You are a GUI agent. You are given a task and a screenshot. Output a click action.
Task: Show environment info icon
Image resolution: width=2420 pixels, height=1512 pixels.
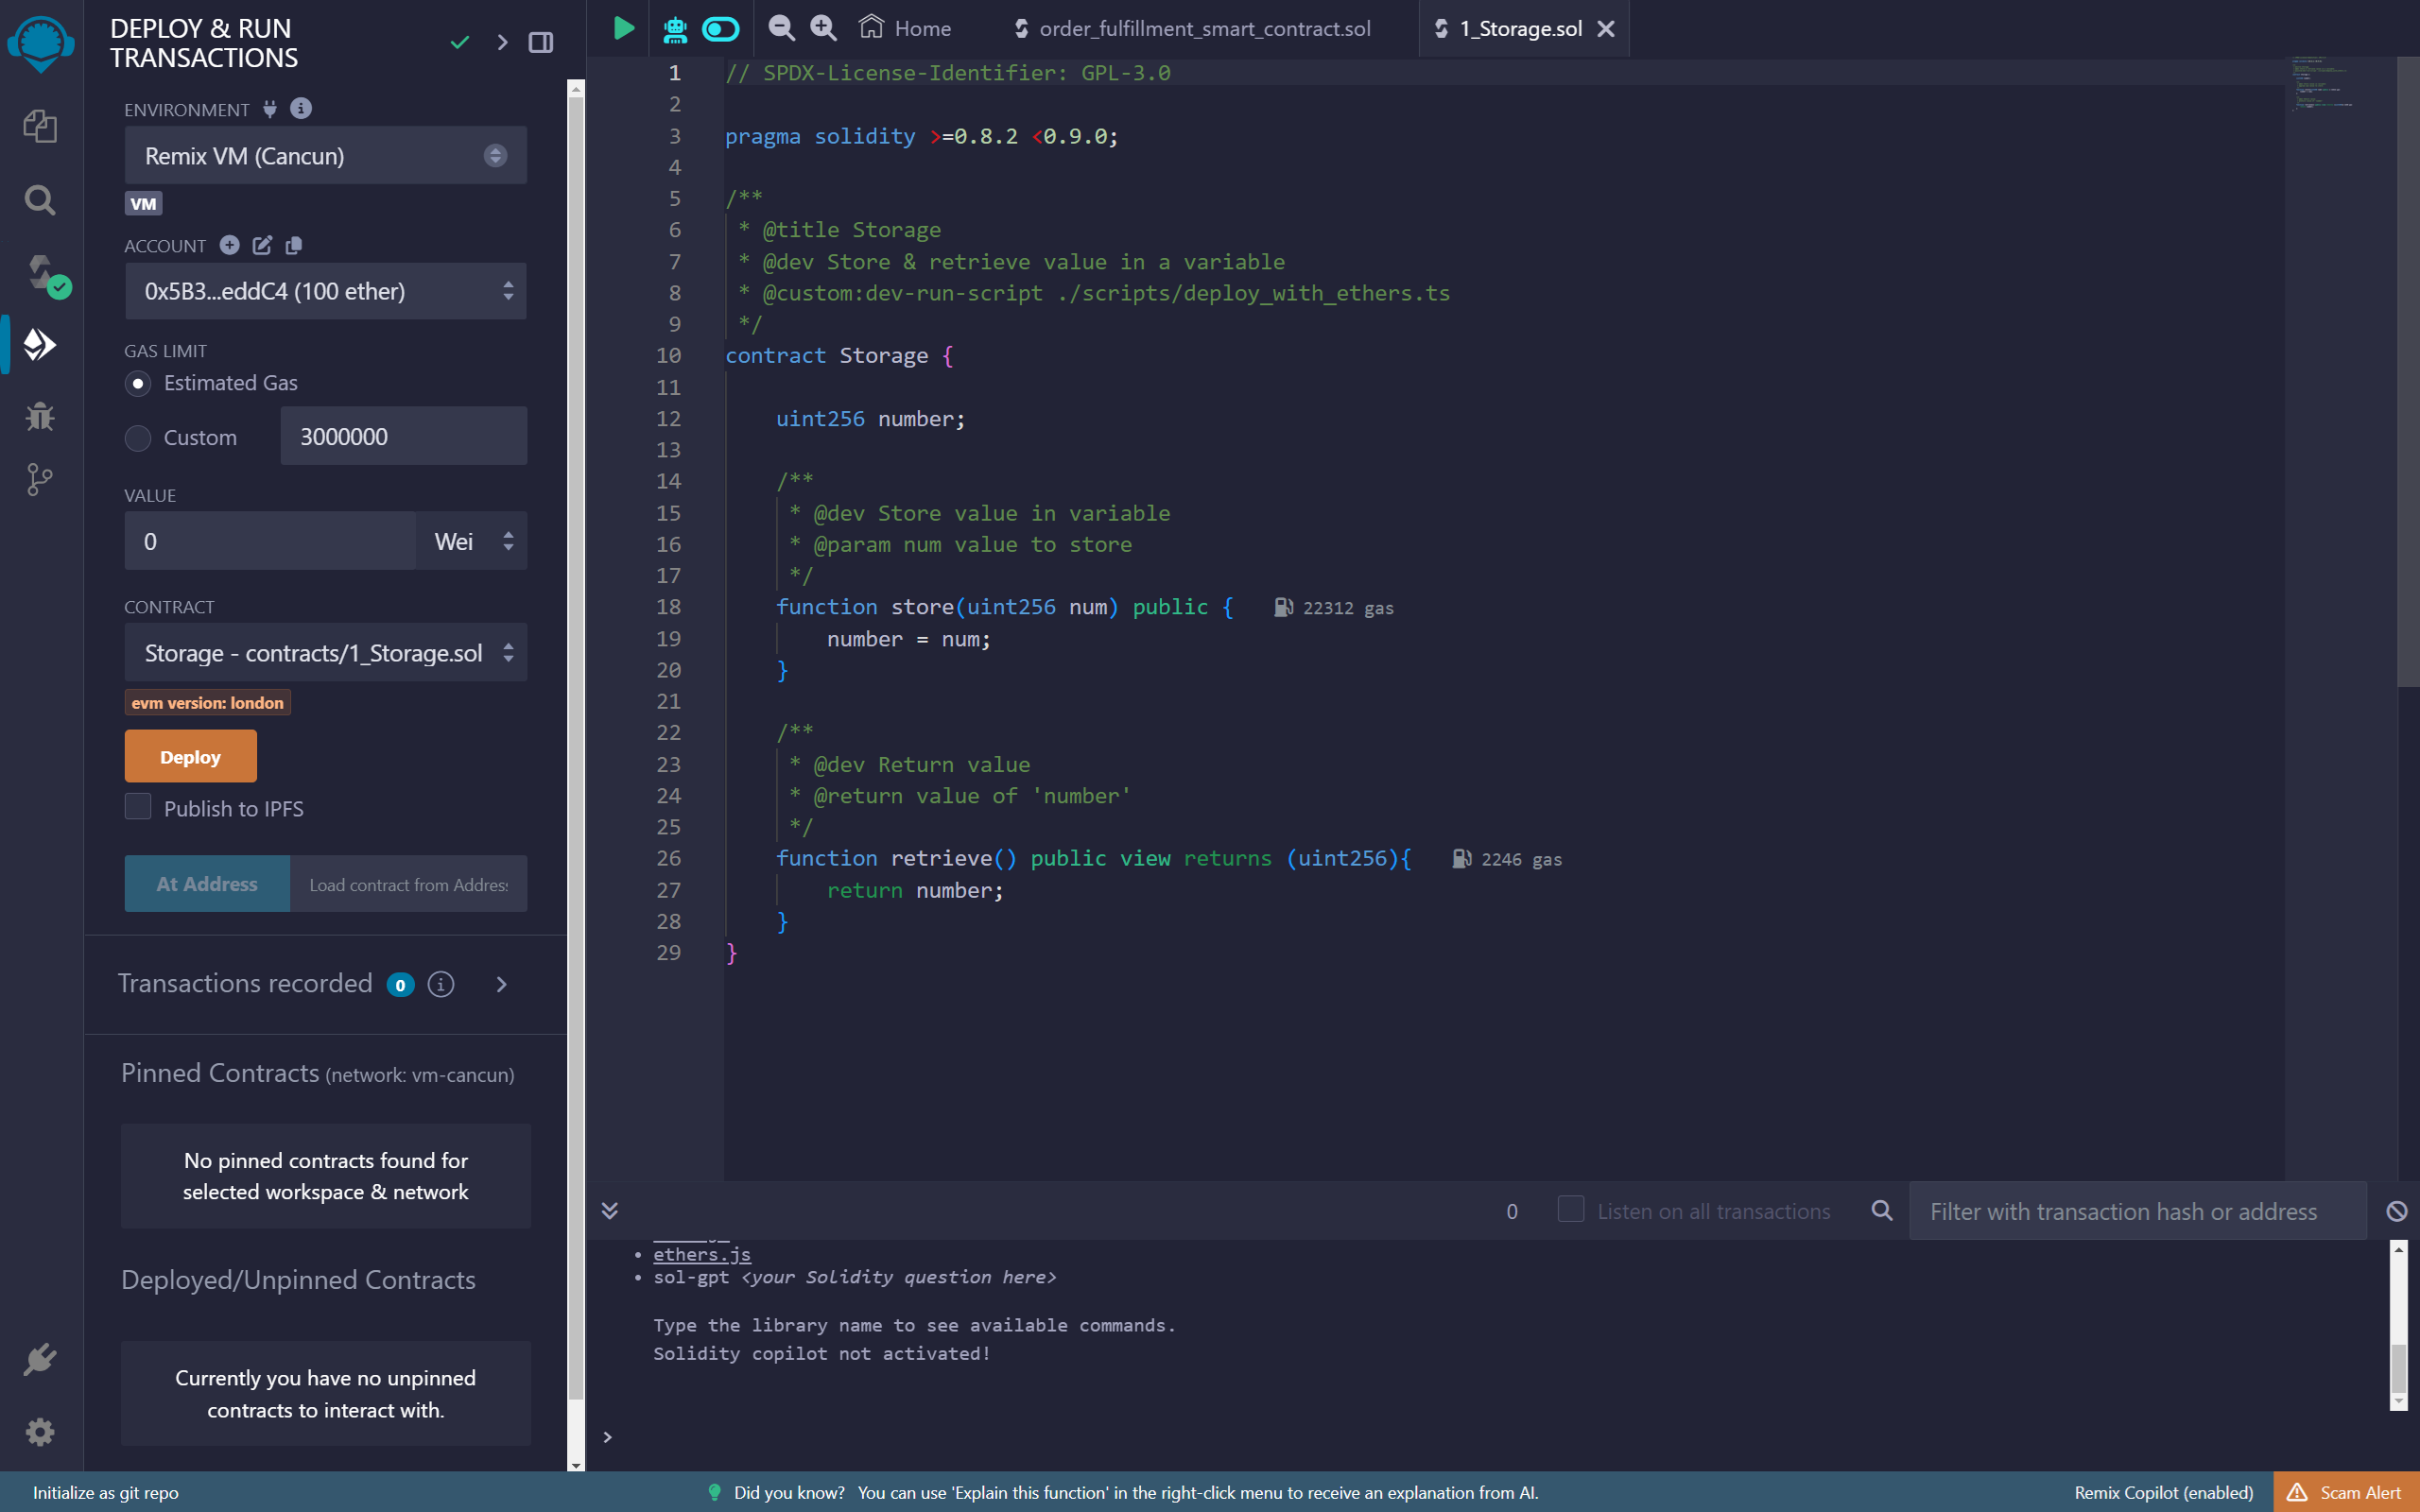point(301,108)
